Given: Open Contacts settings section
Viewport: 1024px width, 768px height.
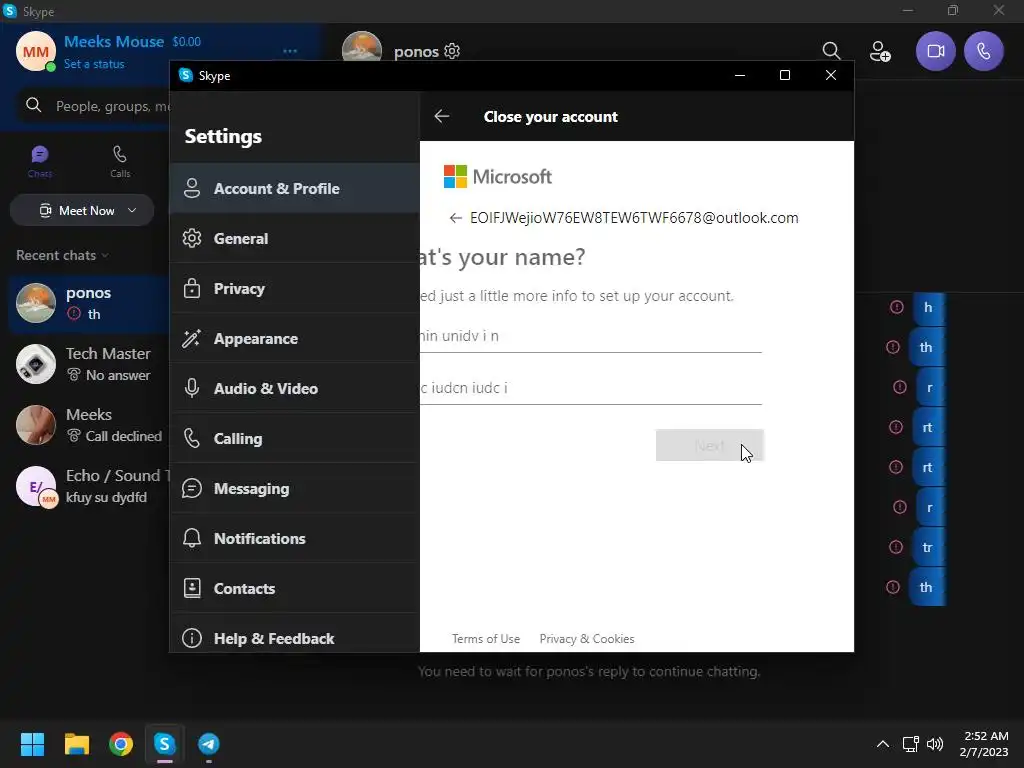Looking at the screenshot, I should click(x=295, y=588).
